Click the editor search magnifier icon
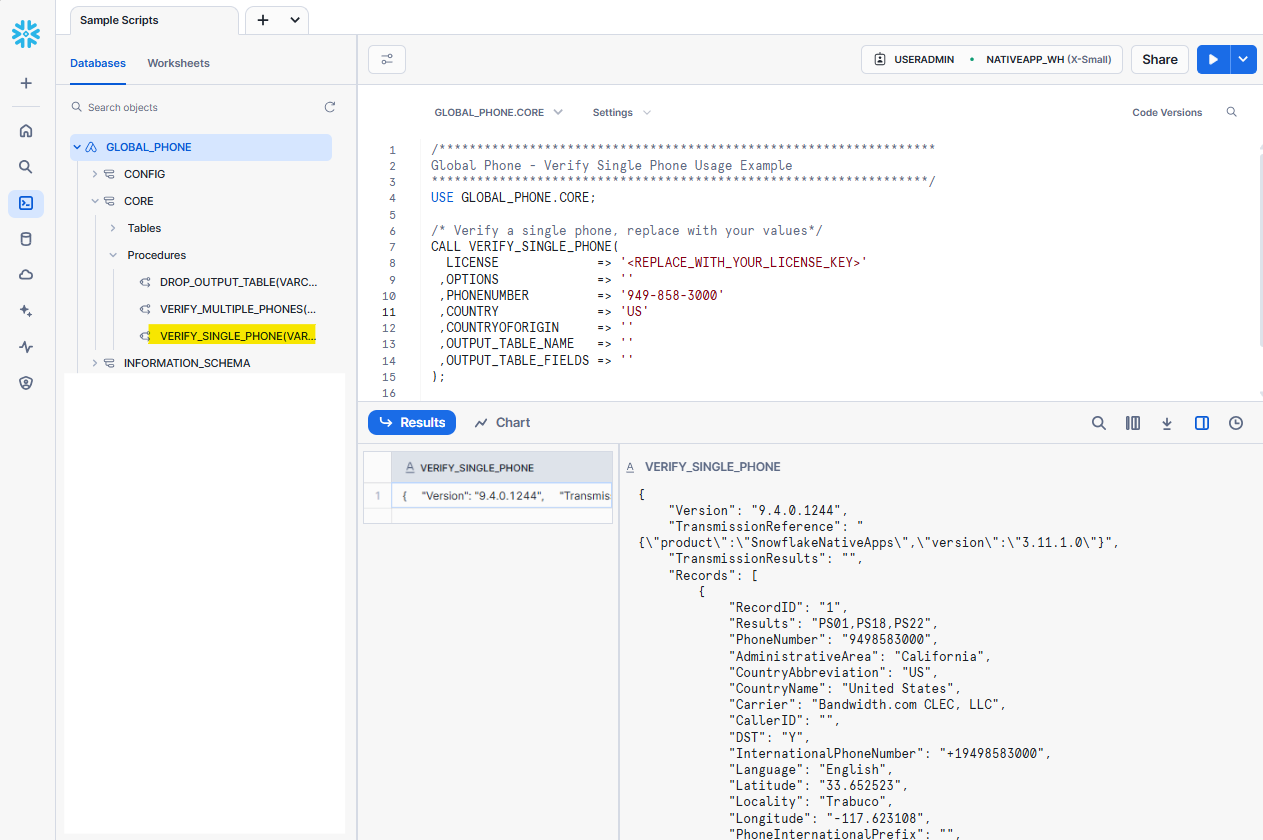The image size is (1263, 840). click(1232, 112)
